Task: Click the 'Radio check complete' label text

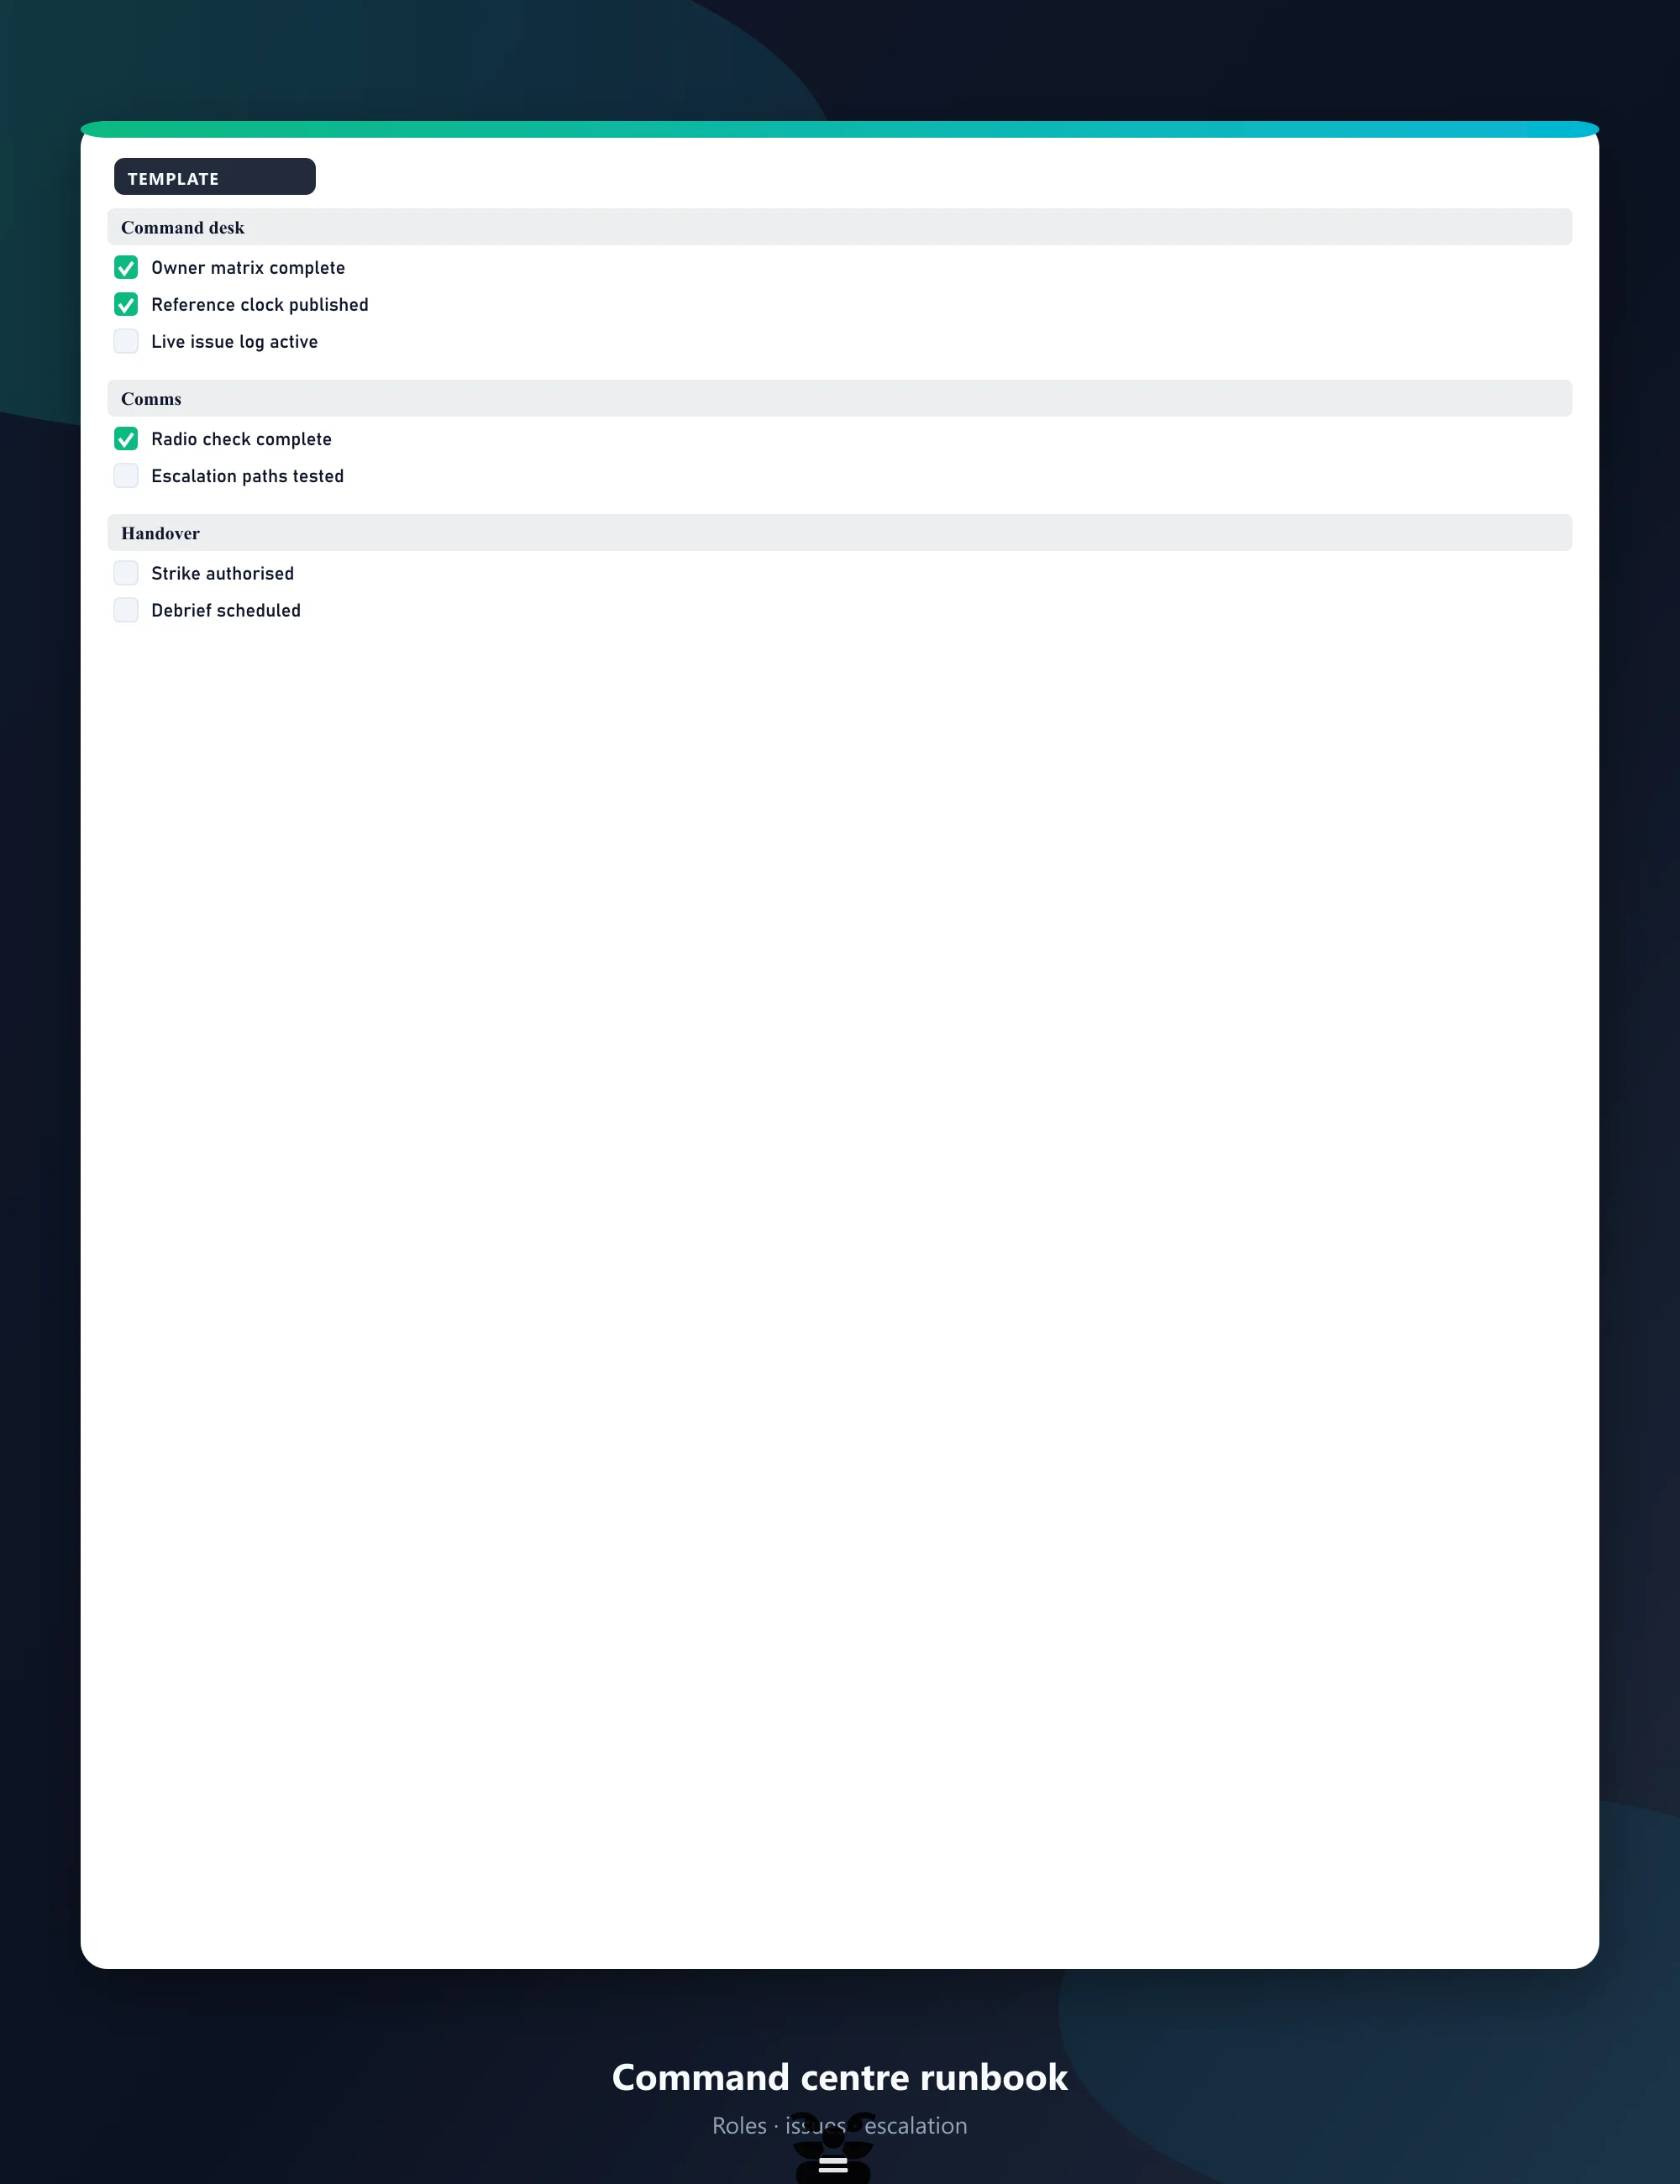Action: coord(241,439)
